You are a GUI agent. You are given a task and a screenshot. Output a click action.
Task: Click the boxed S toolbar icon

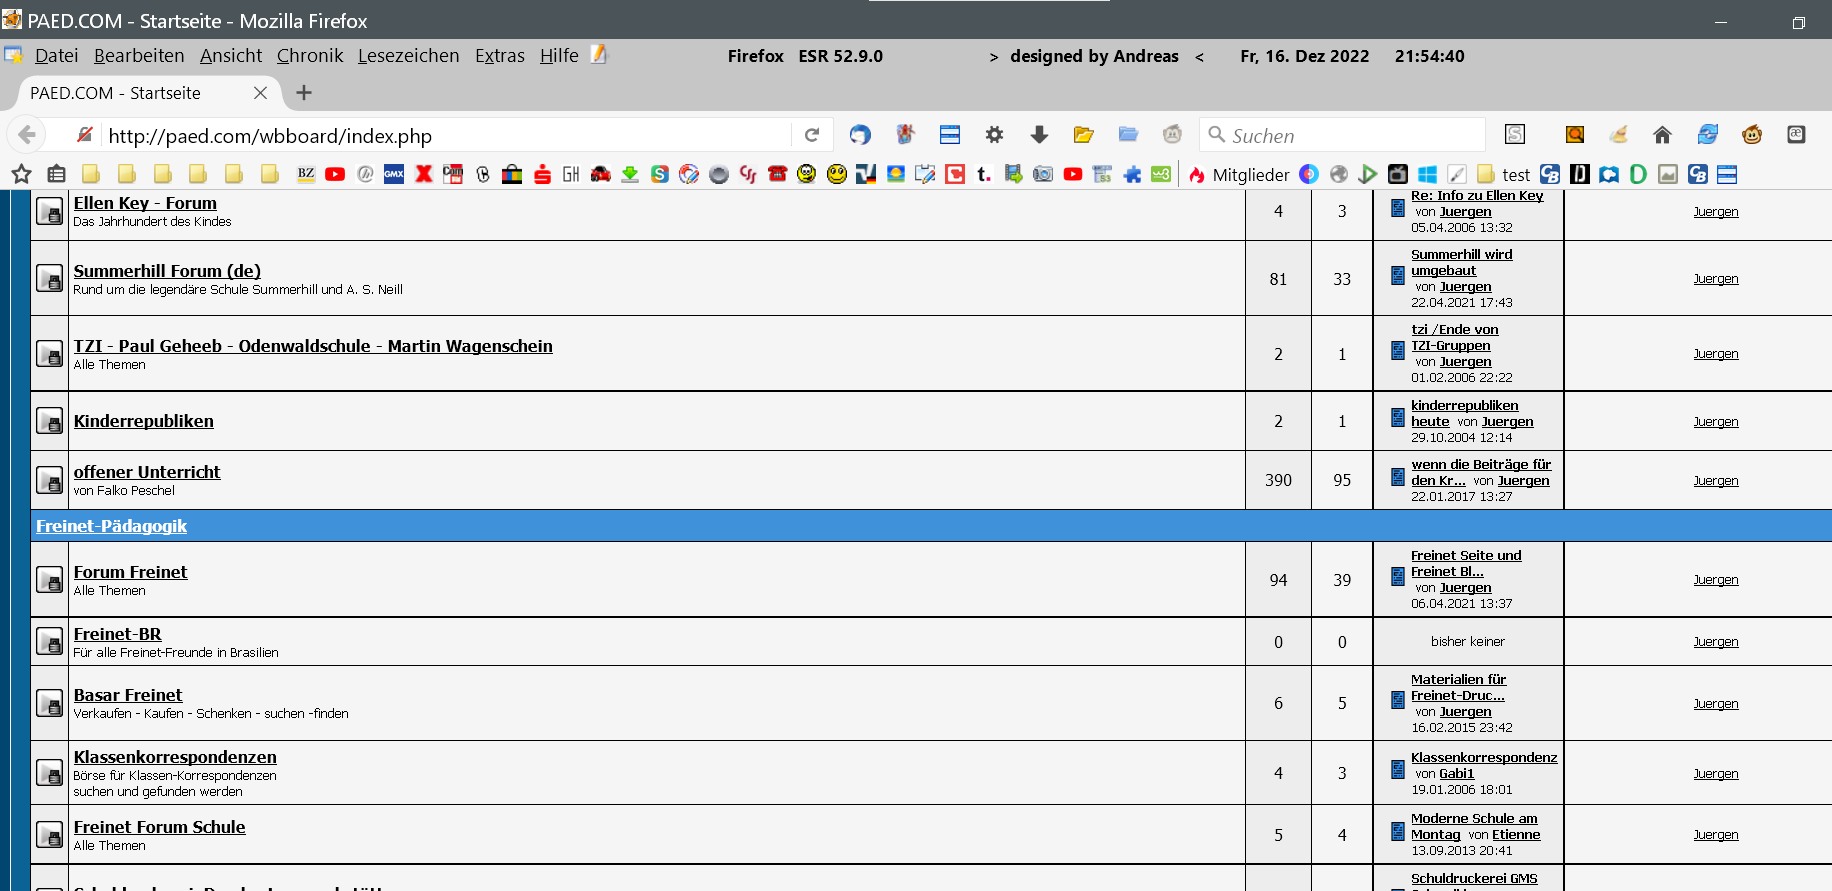(x=1515, y=135)
